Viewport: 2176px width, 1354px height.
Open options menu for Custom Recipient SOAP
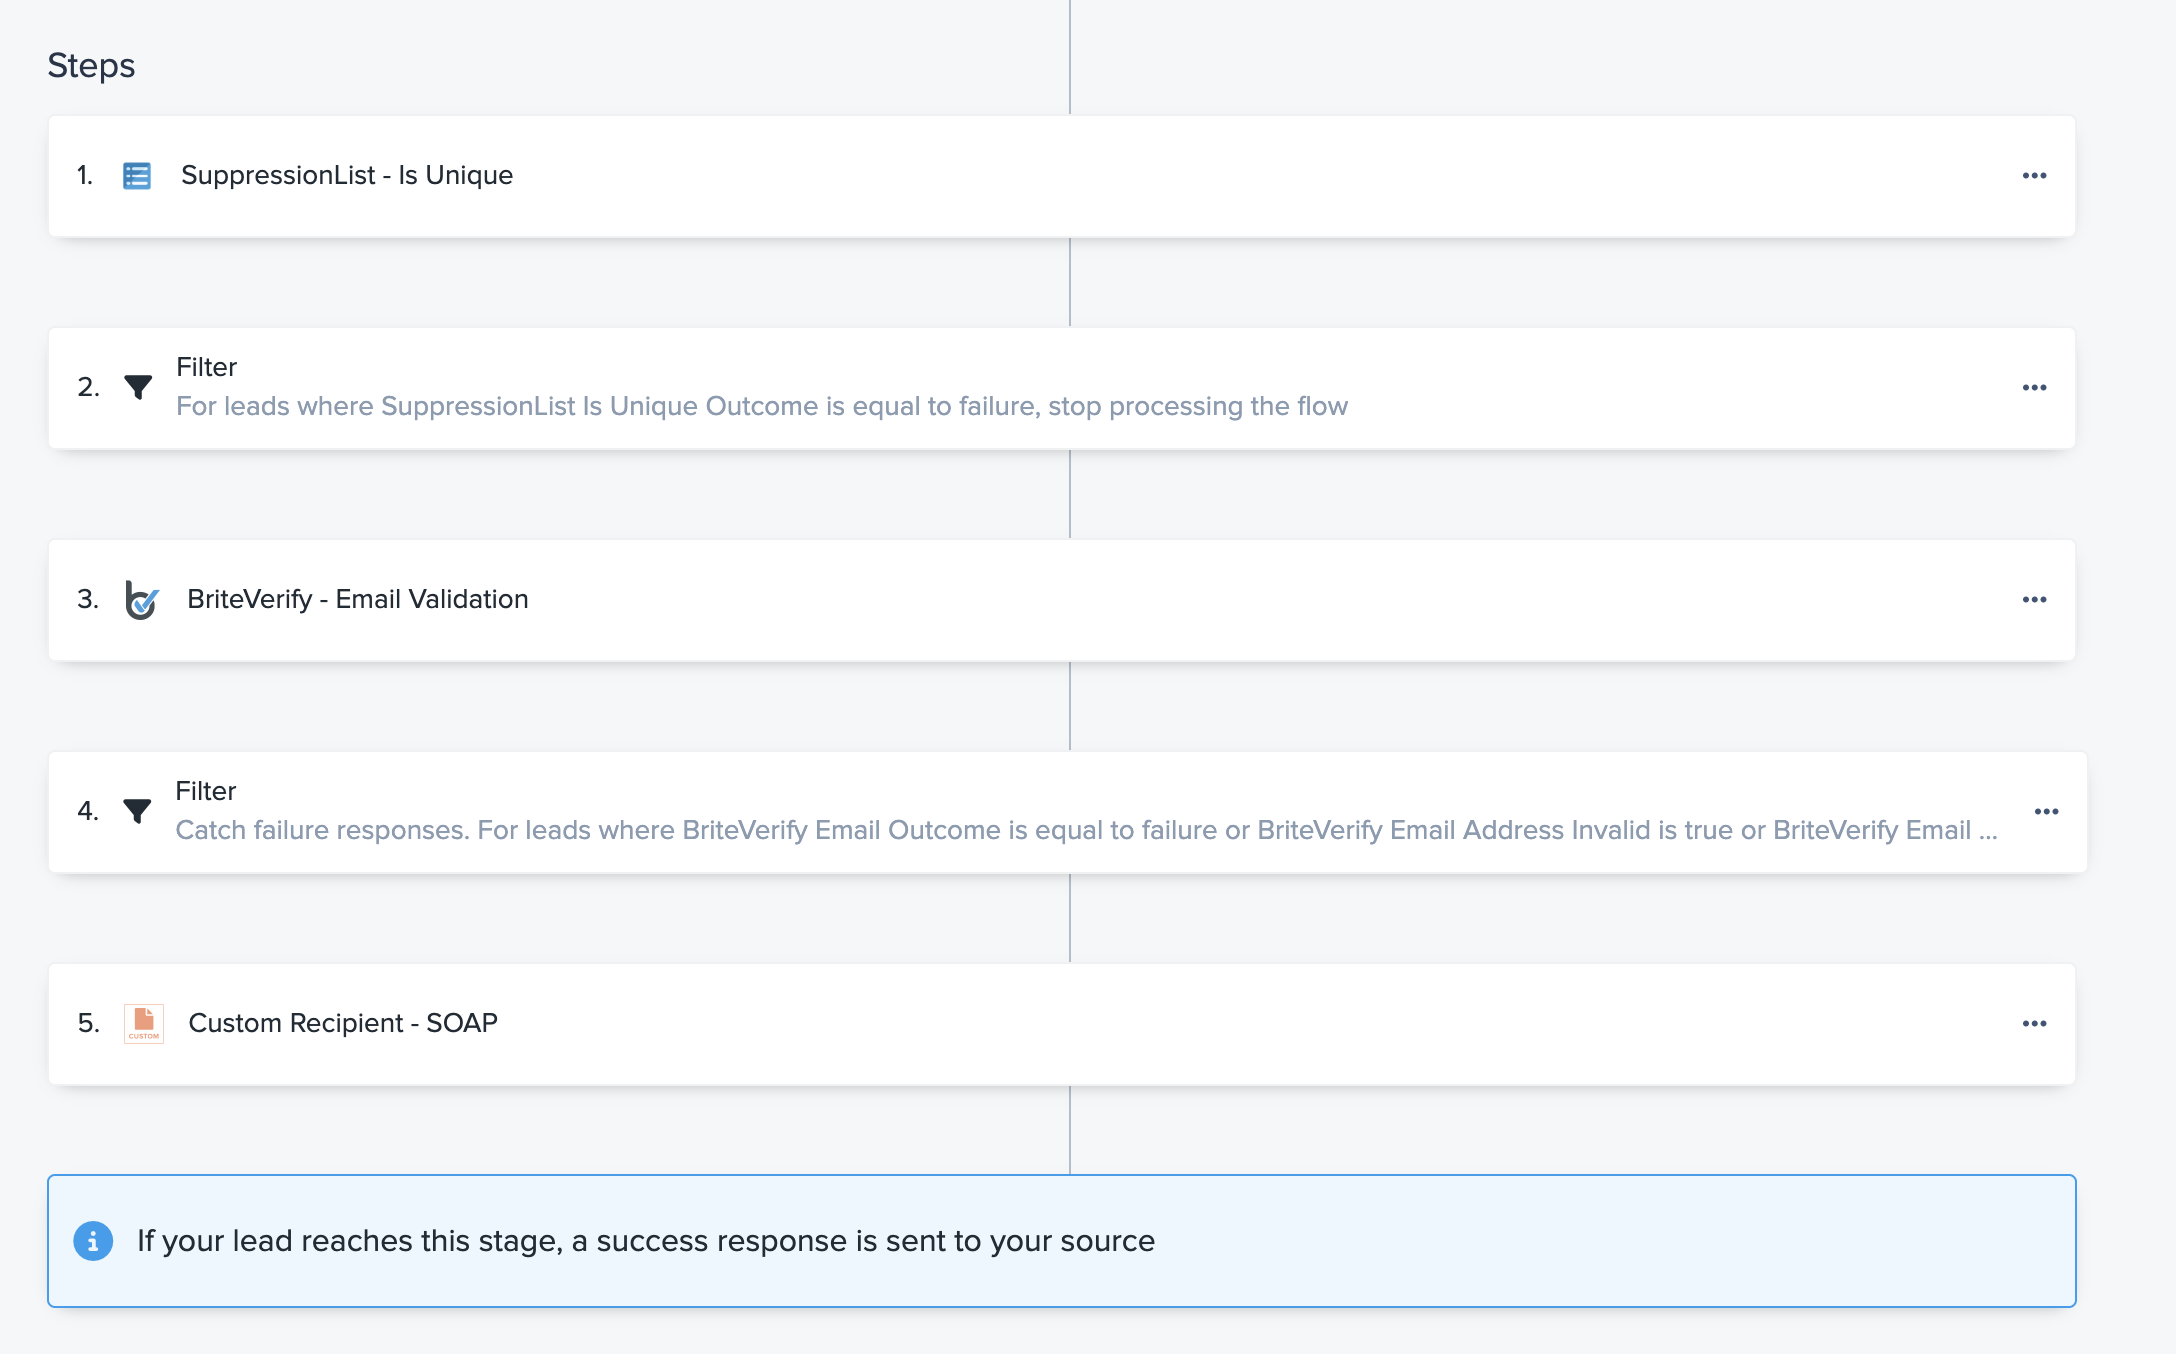[2034, 1024]
